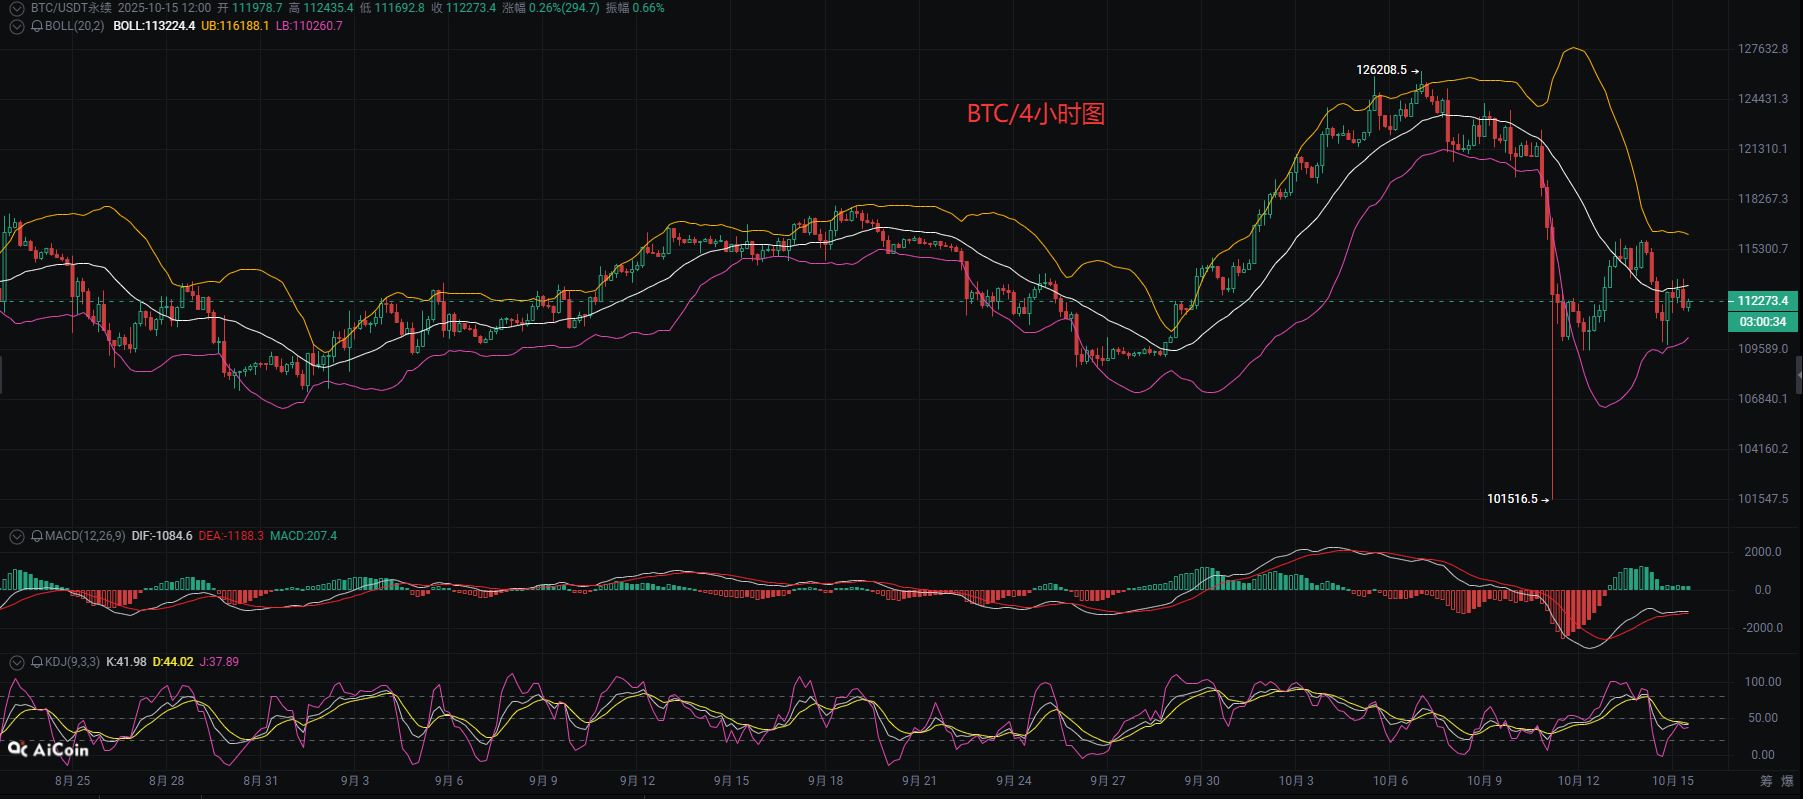Click the 8月 28 date on time axis
This screenshot has height=799, width=1803.
click(166, 781)
